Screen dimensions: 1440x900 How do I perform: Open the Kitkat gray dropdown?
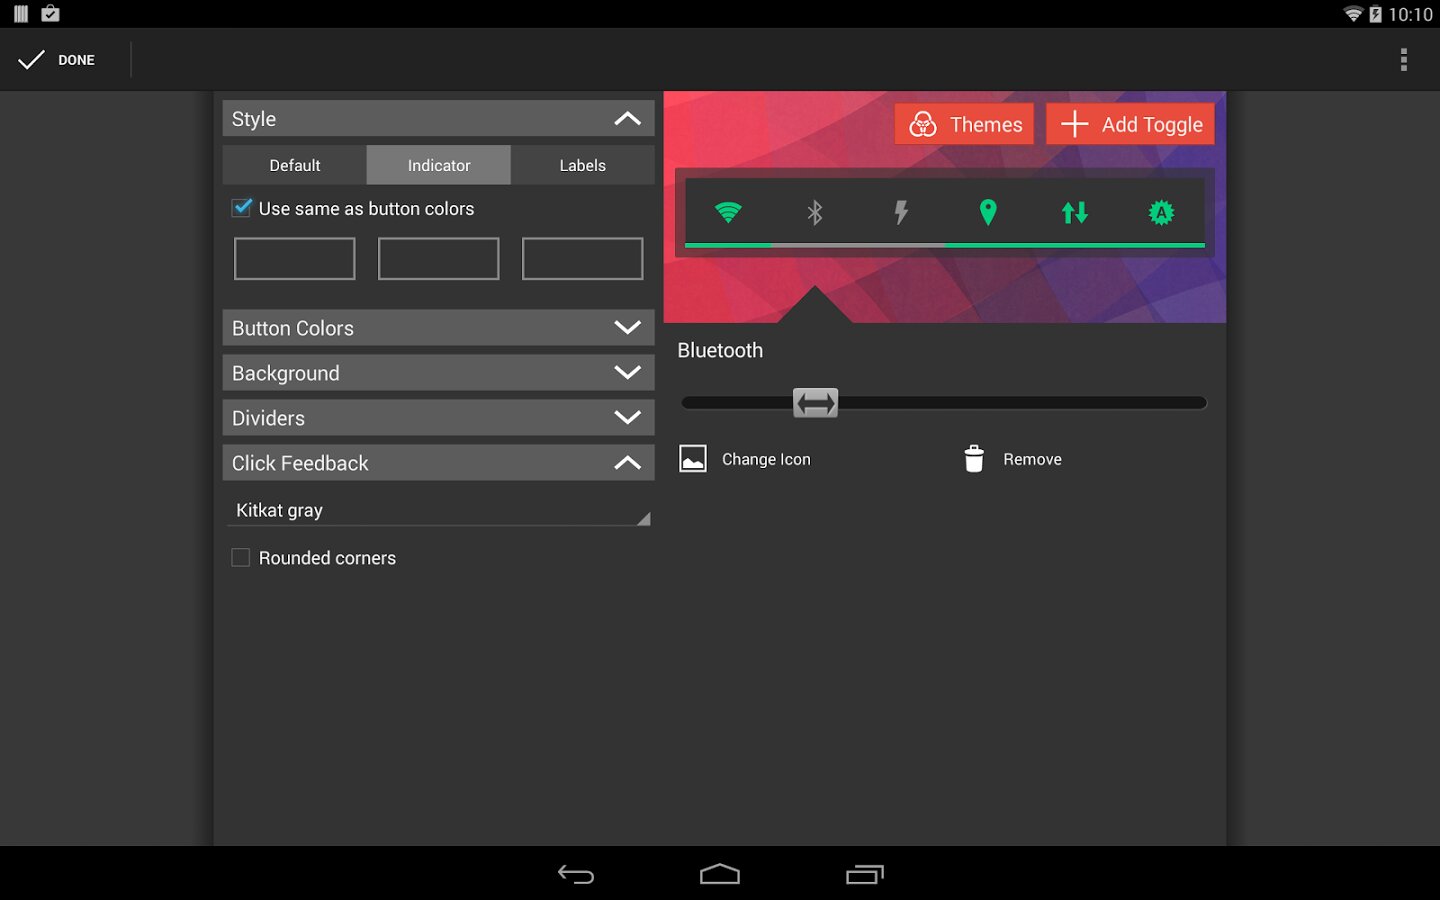438,510
